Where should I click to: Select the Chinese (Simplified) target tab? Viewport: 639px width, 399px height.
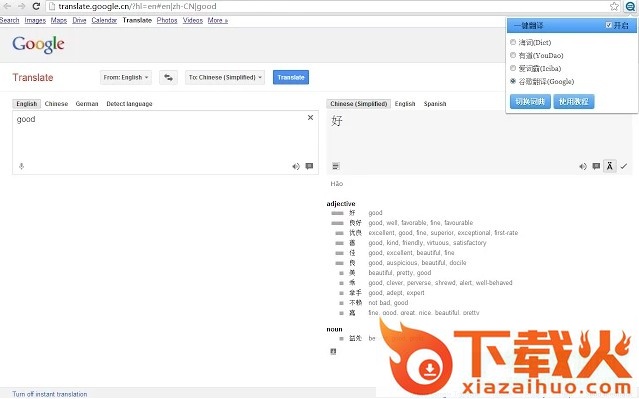pyautogui.click(x=359, y=104)
